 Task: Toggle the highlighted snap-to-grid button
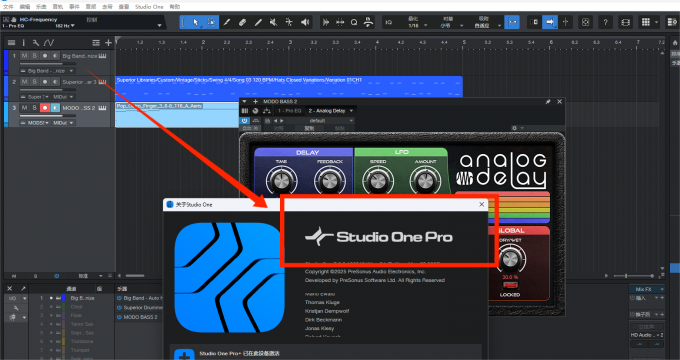[512, 22]
